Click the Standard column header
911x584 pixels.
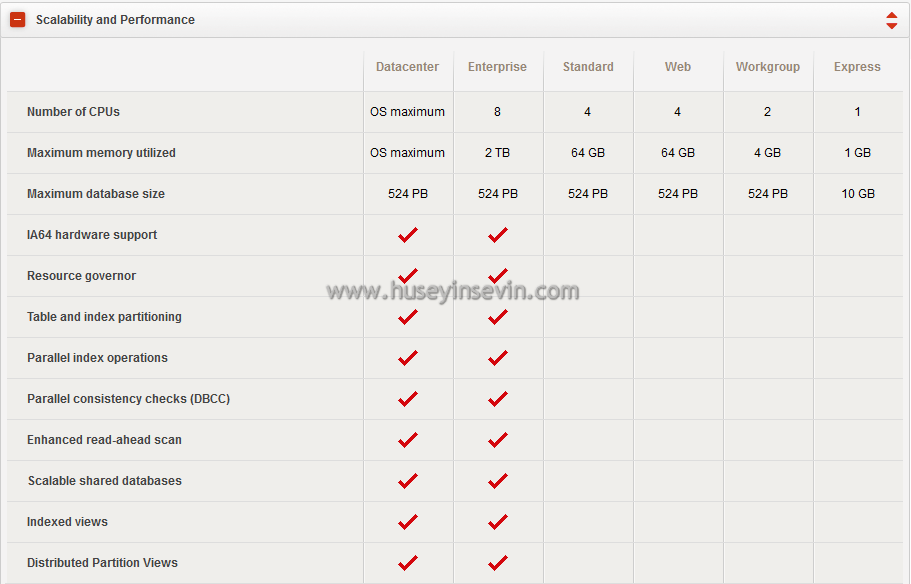[x=588, y=67]
